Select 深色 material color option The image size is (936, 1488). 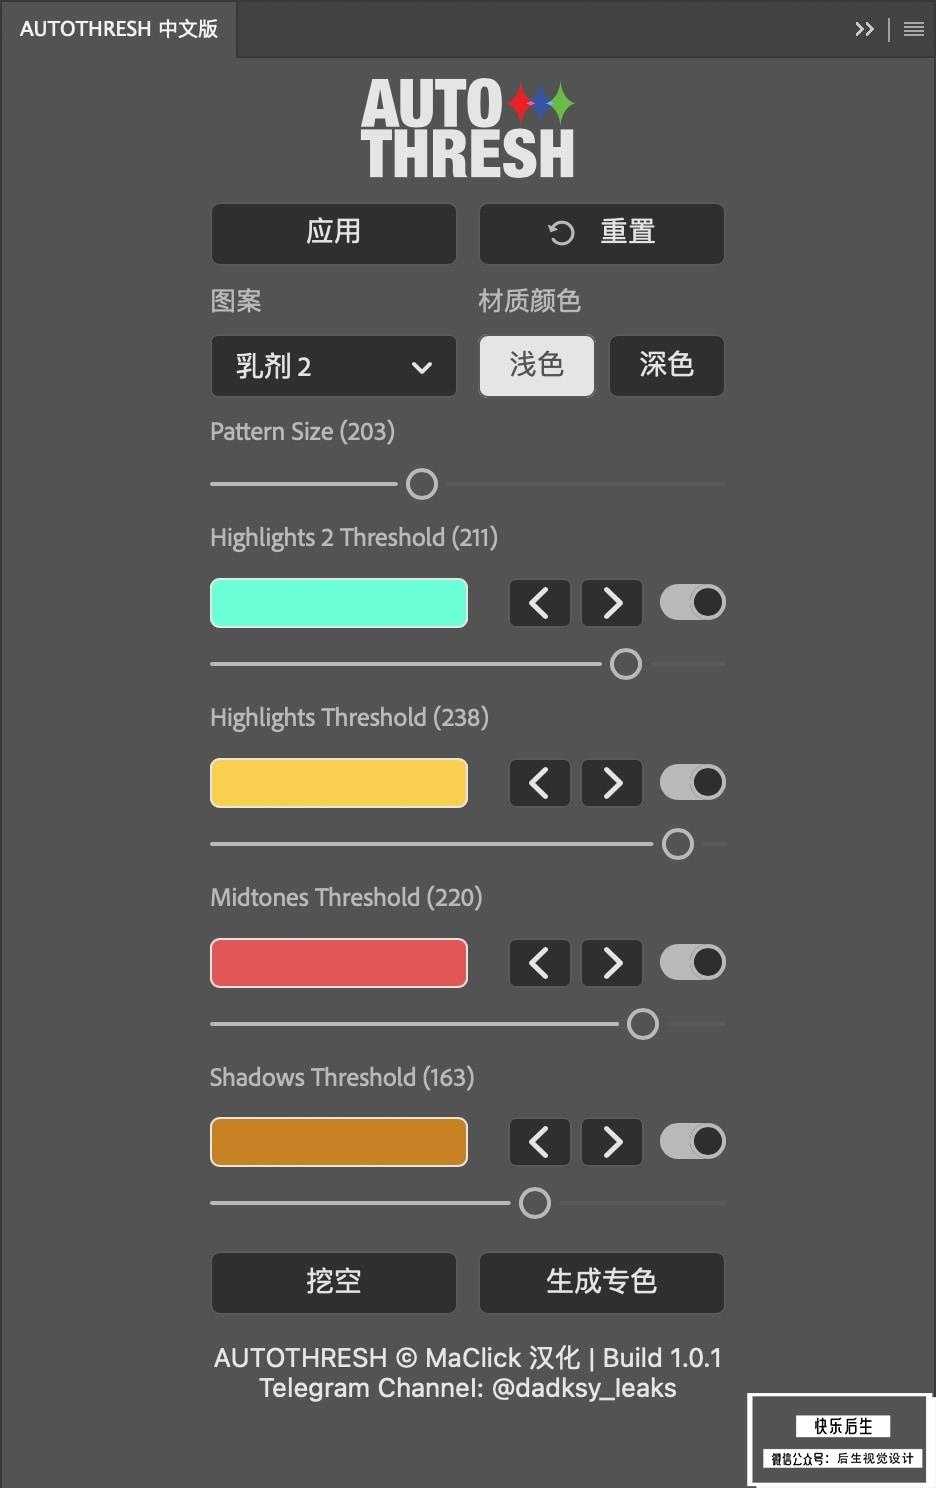[667, 366]
